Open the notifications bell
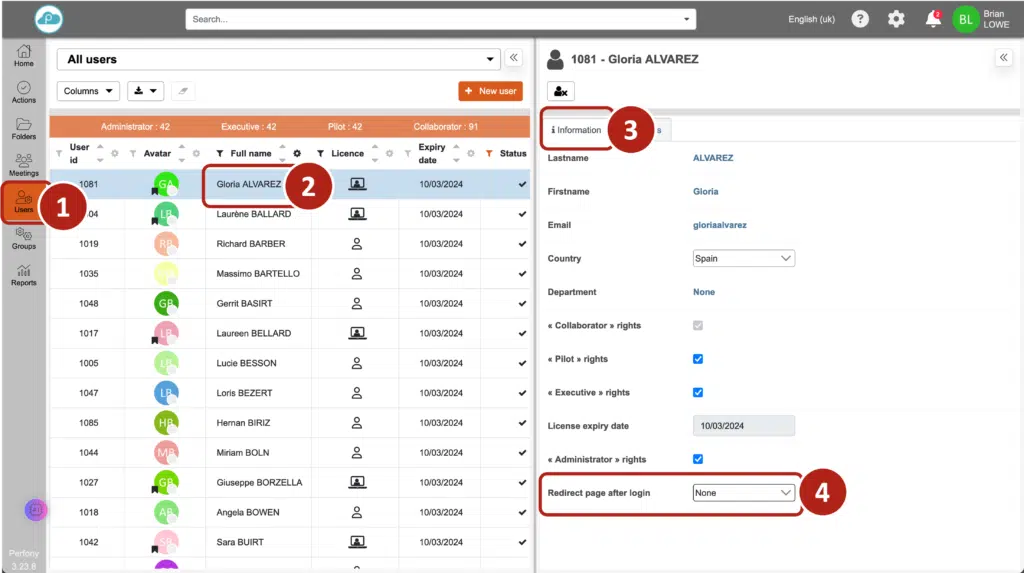The height and width of the screenshot is (573, 1024). (x=933, y=19)
